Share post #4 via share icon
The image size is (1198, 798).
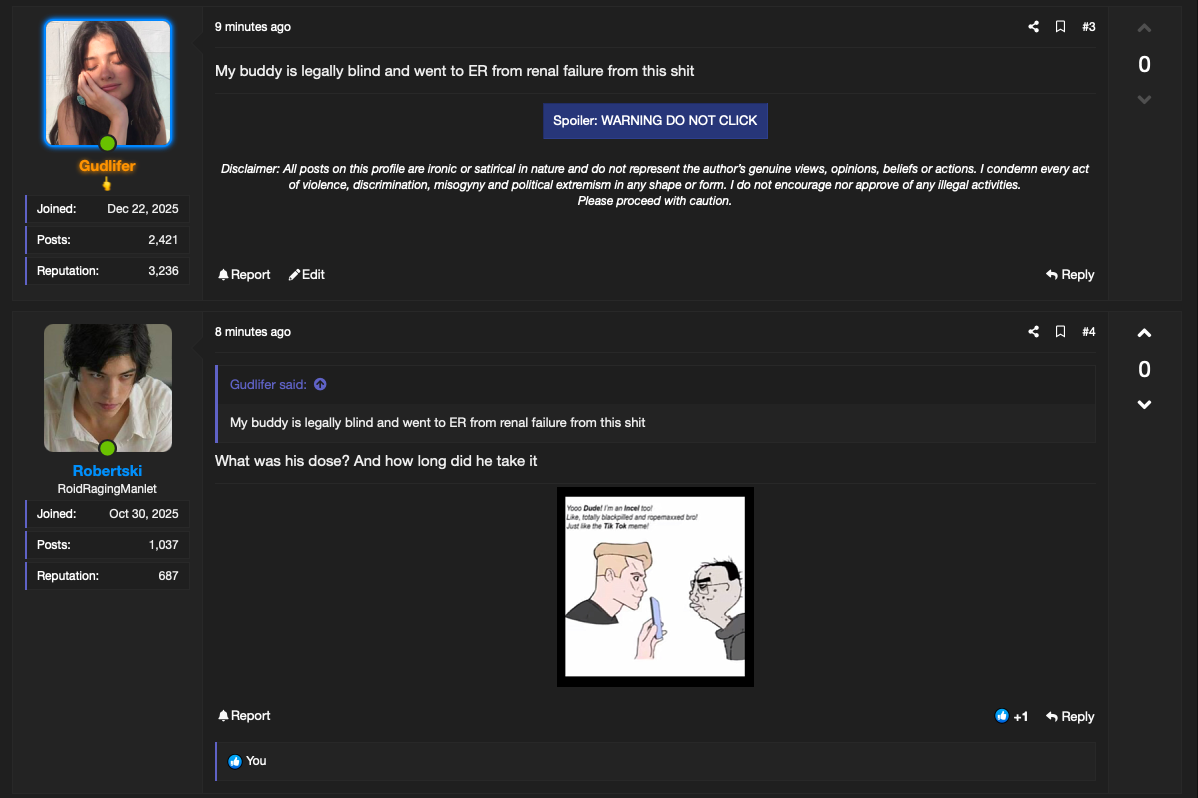pos(1033,332)
